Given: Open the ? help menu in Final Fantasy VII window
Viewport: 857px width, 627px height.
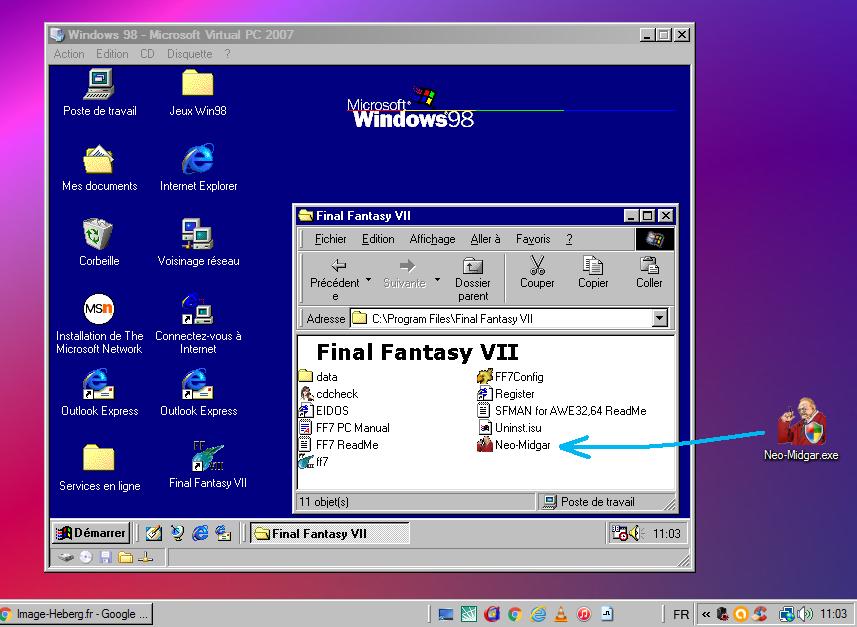Looking at the screenshot, I should [569, 239].
